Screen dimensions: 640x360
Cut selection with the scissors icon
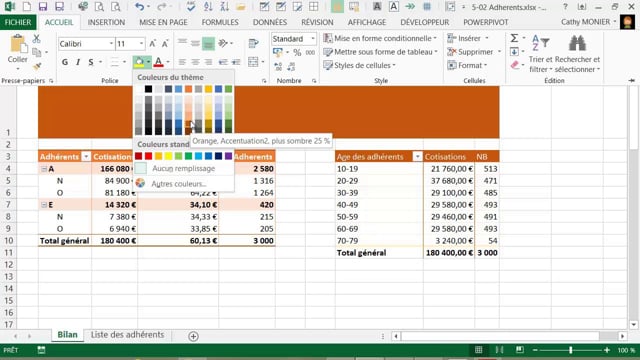tap(37, 39)
